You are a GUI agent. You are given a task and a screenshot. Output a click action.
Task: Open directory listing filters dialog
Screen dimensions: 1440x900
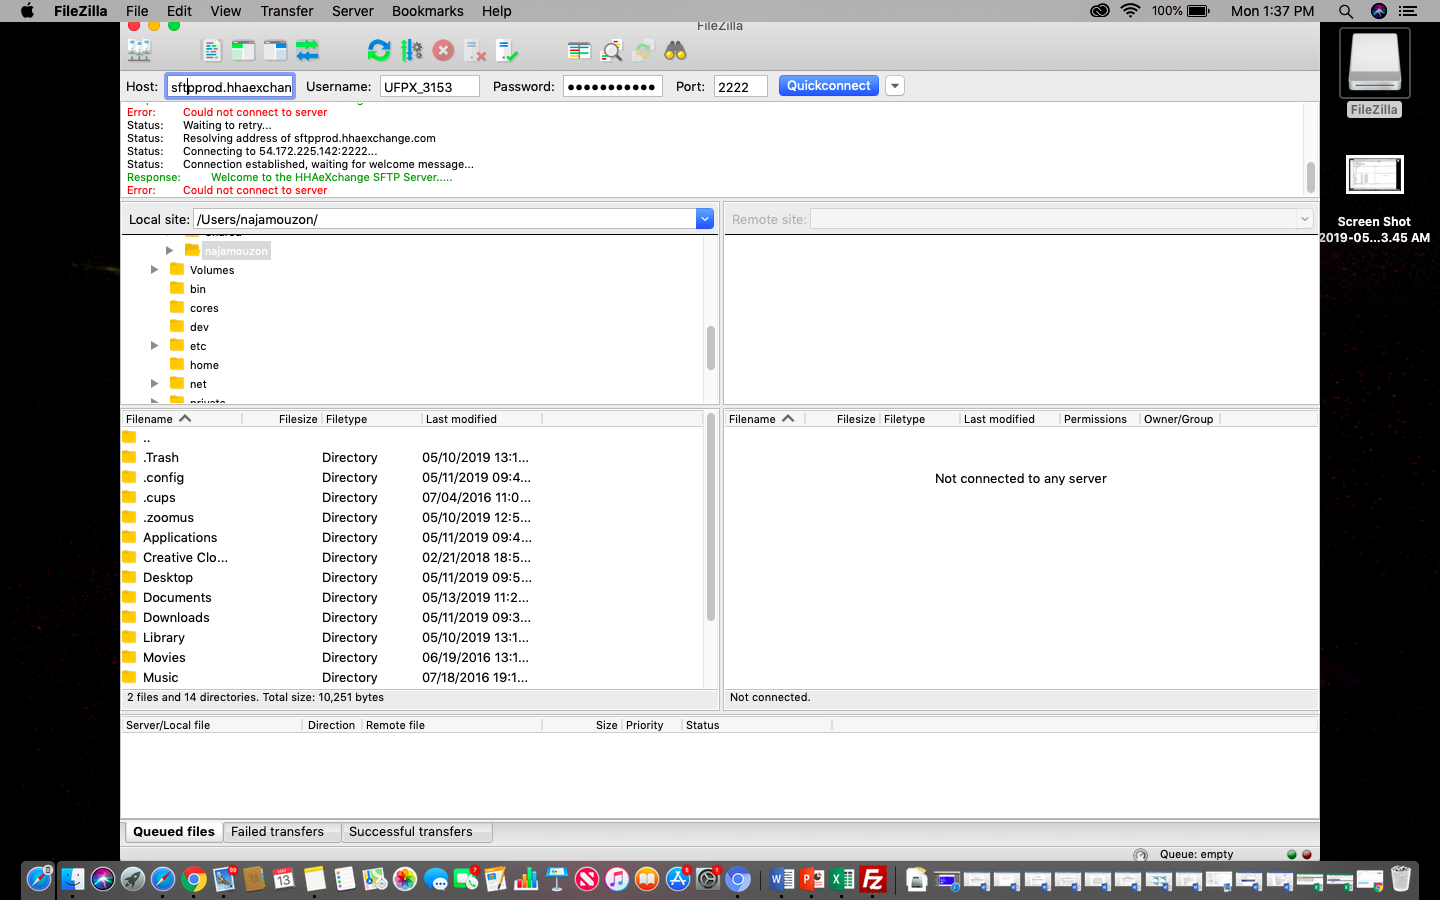tap(579, 50)
